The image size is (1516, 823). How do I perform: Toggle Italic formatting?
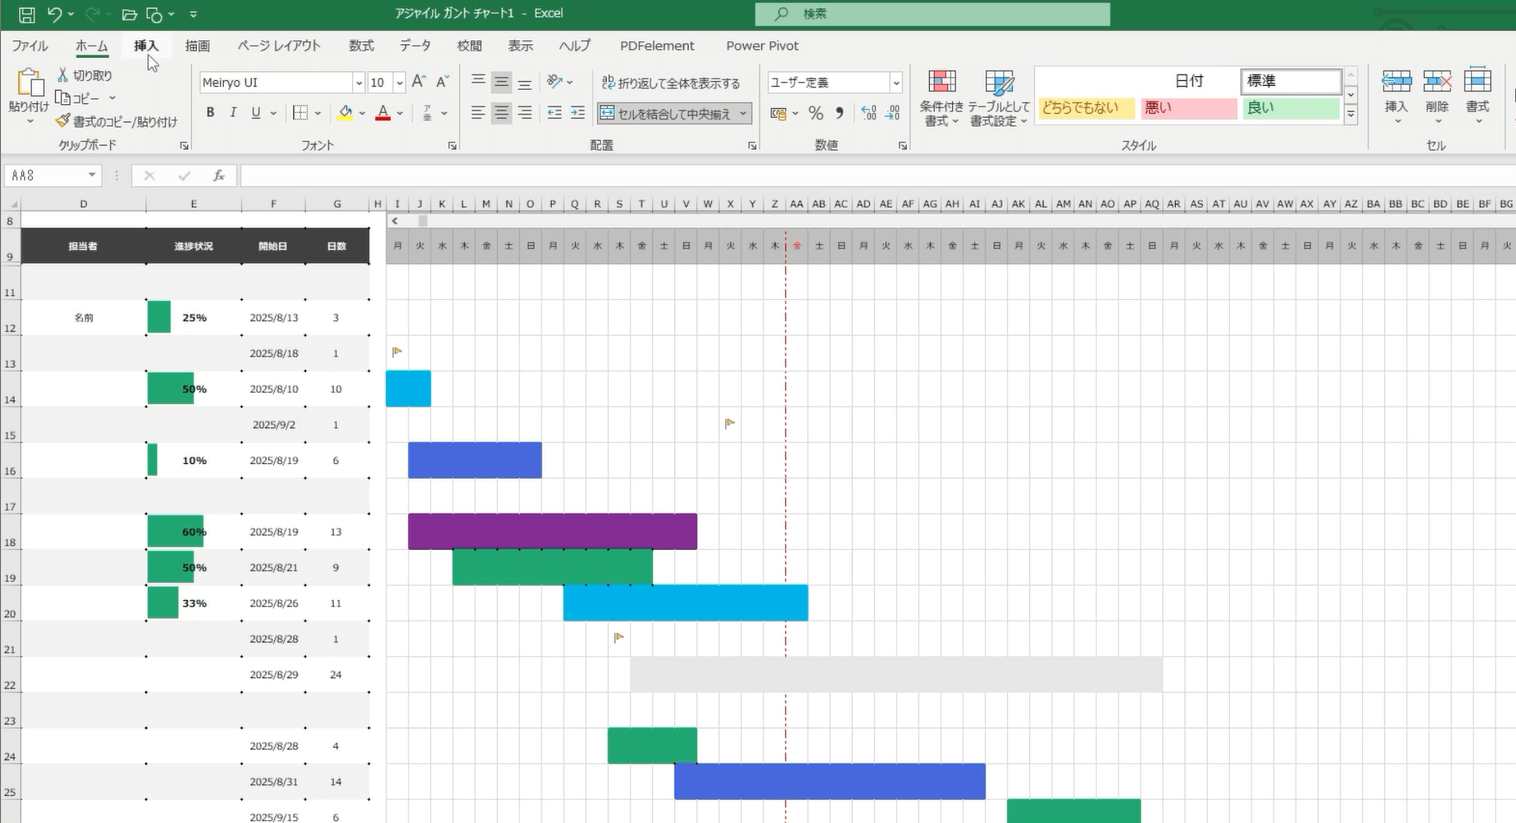(x=233, y=113)
